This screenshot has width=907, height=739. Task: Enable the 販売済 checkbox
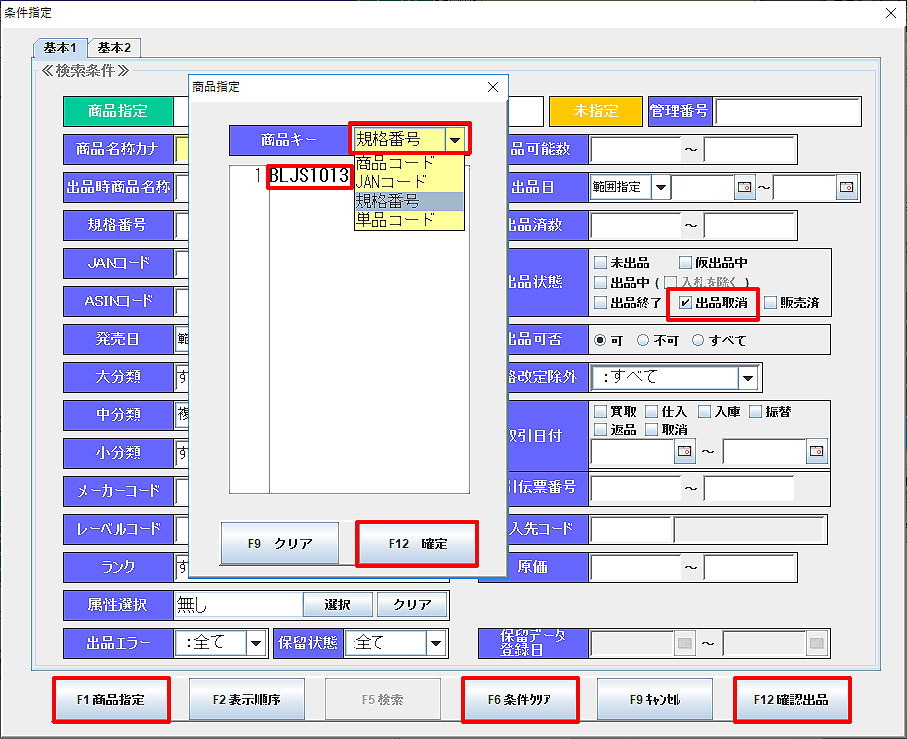tap(770, 302)
